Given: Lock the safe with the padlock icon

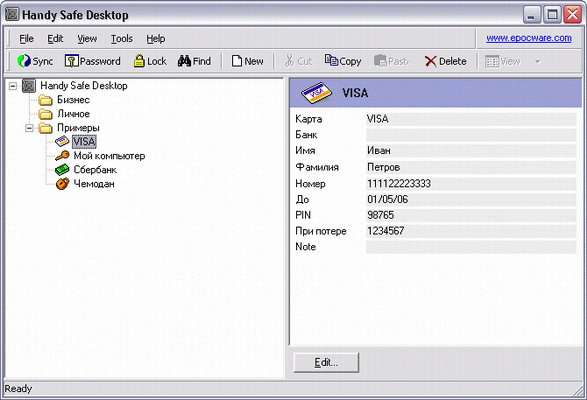Looking at the screenshot, I should [139, 61].
